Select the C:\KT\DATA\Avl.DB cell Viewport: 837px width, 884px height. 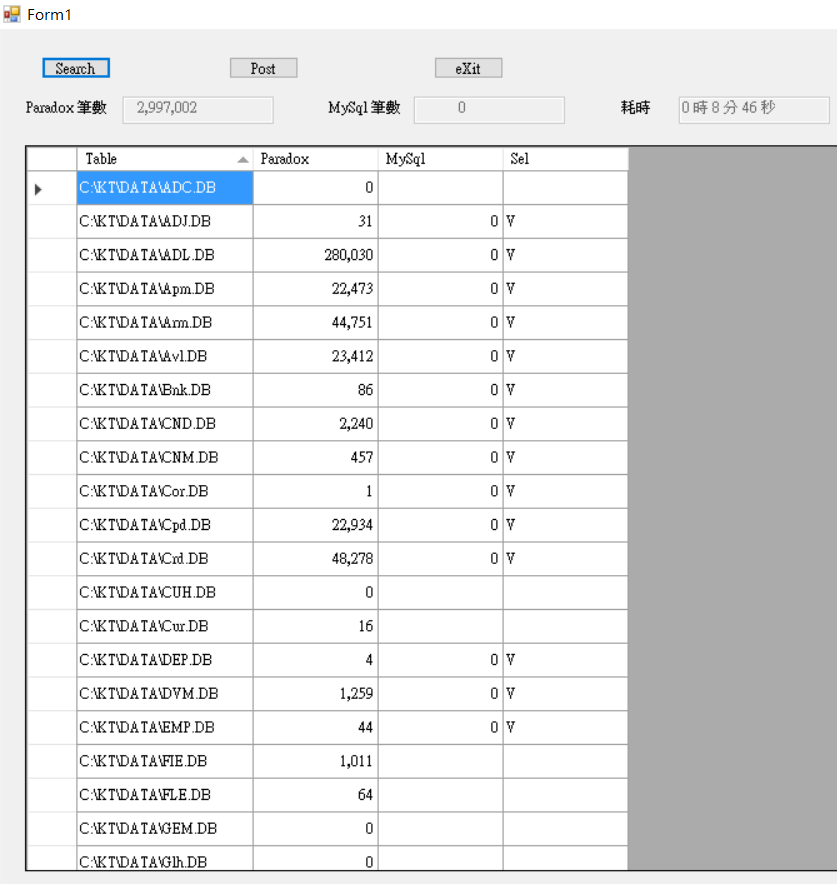tap(165, 356)
